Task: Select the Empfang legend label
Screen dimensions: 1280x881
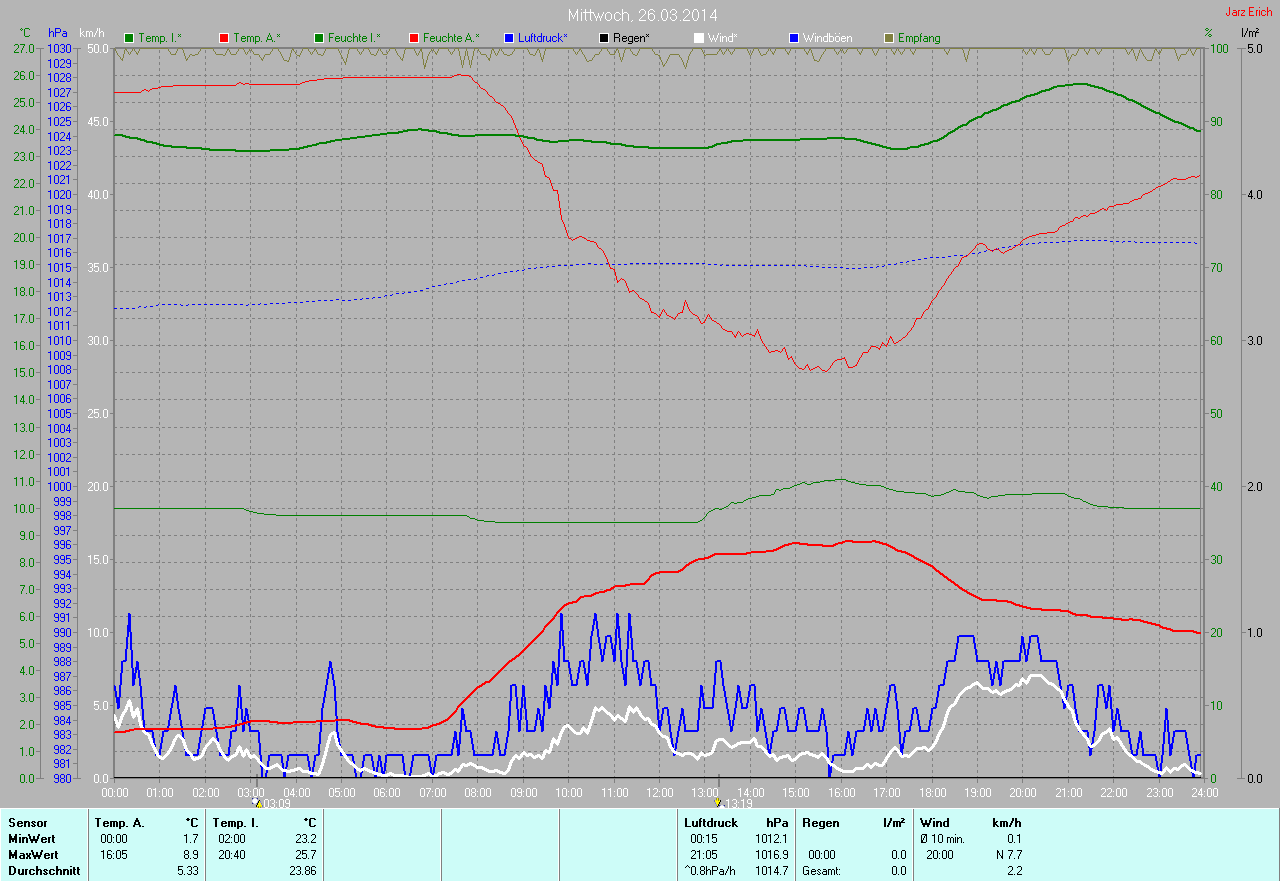Action: [x=919, y=38]
